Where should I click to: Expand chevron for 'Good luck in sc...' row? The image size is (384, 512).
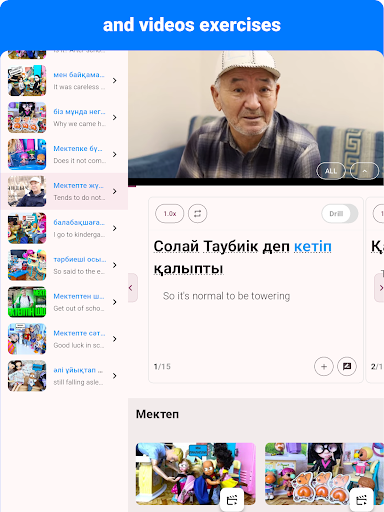point(115,339)
